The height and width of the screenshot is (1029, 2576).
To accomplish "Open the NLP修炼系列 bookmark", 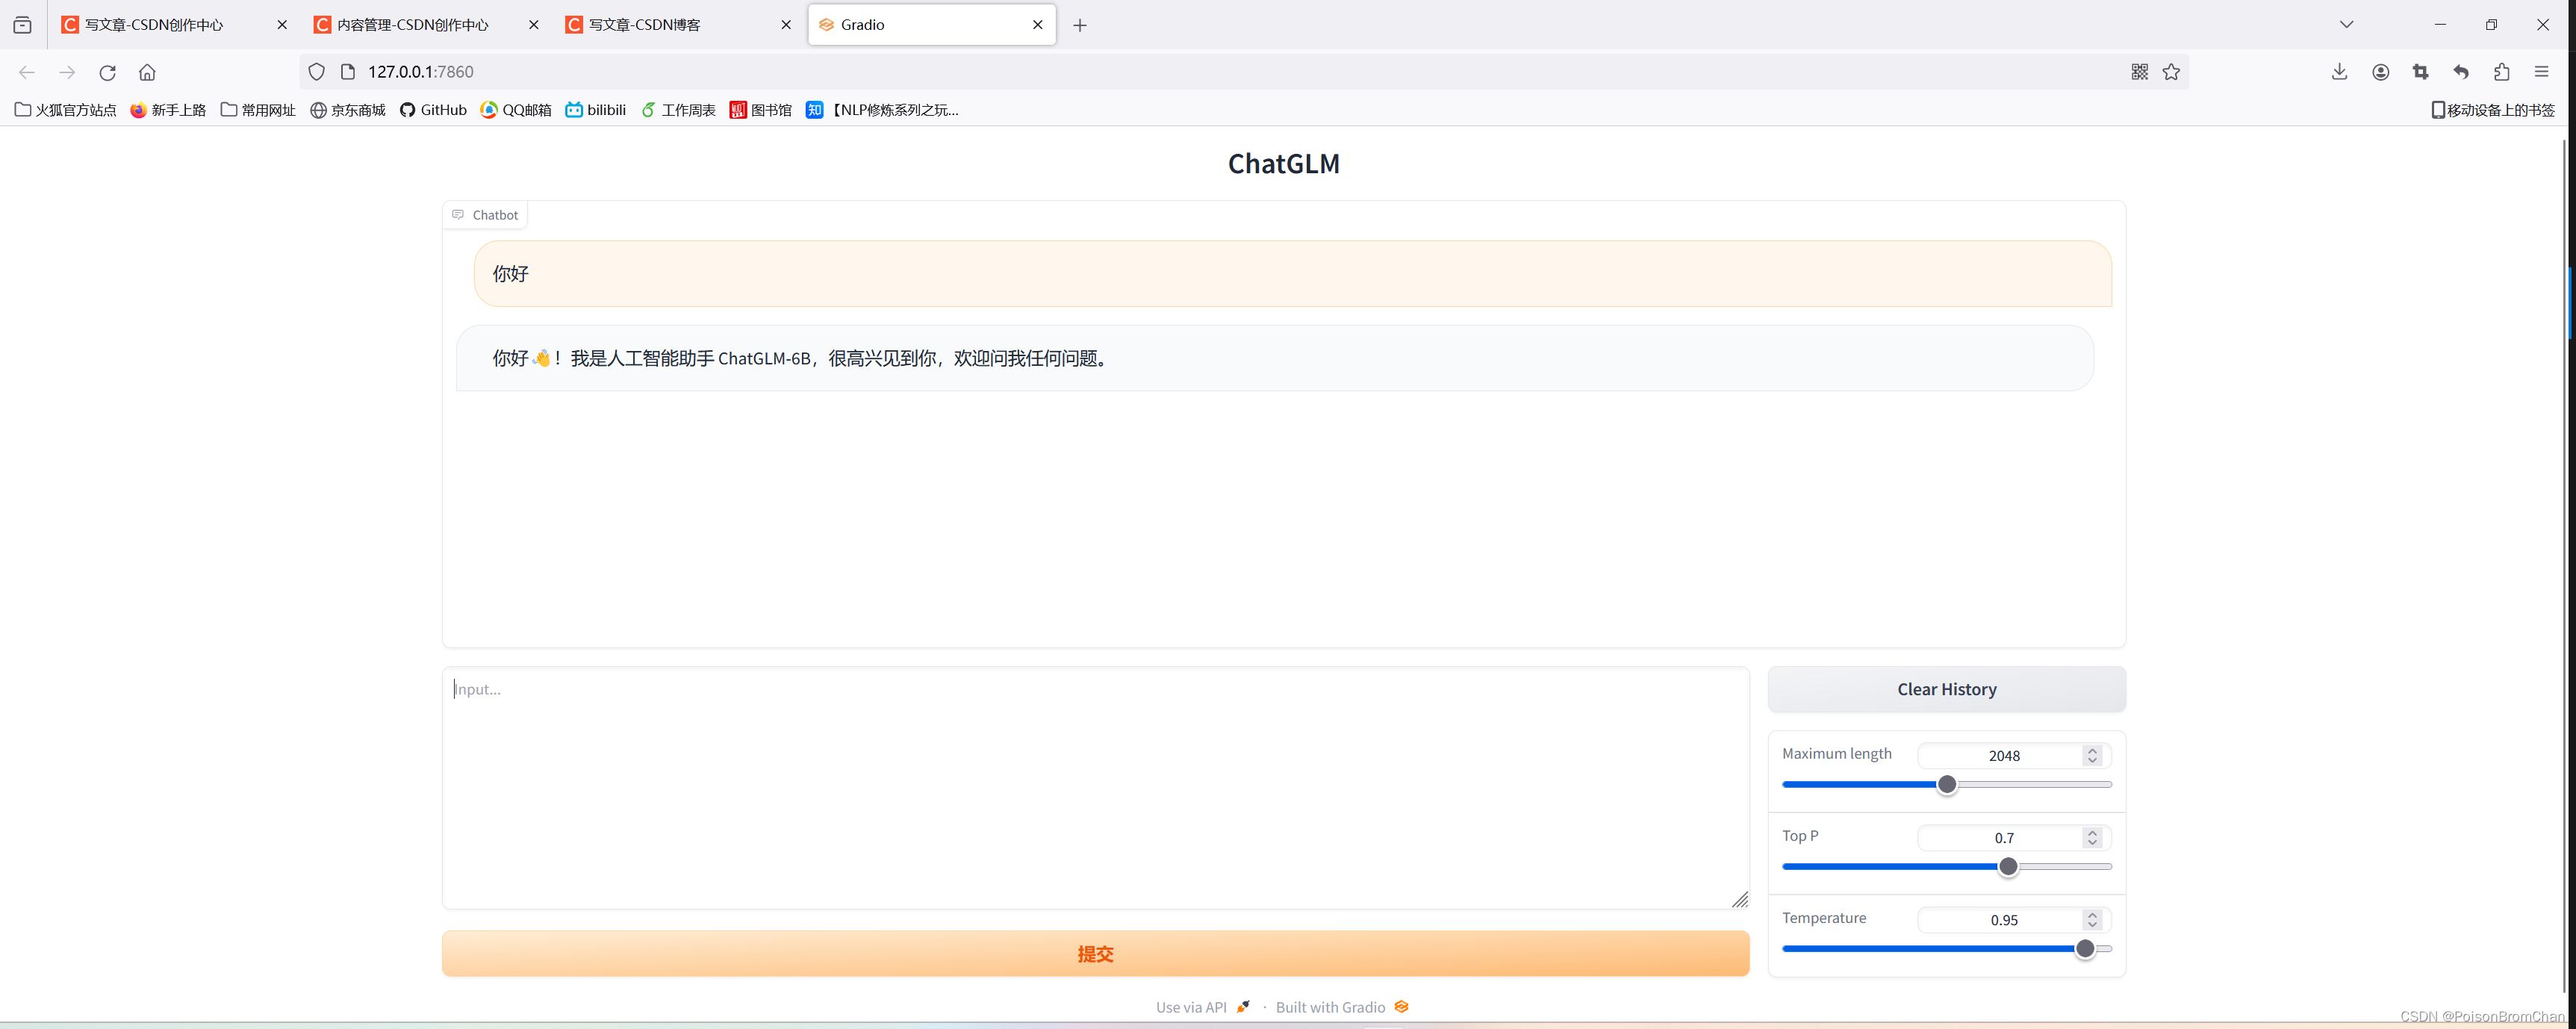I will [x=882, y=110].
